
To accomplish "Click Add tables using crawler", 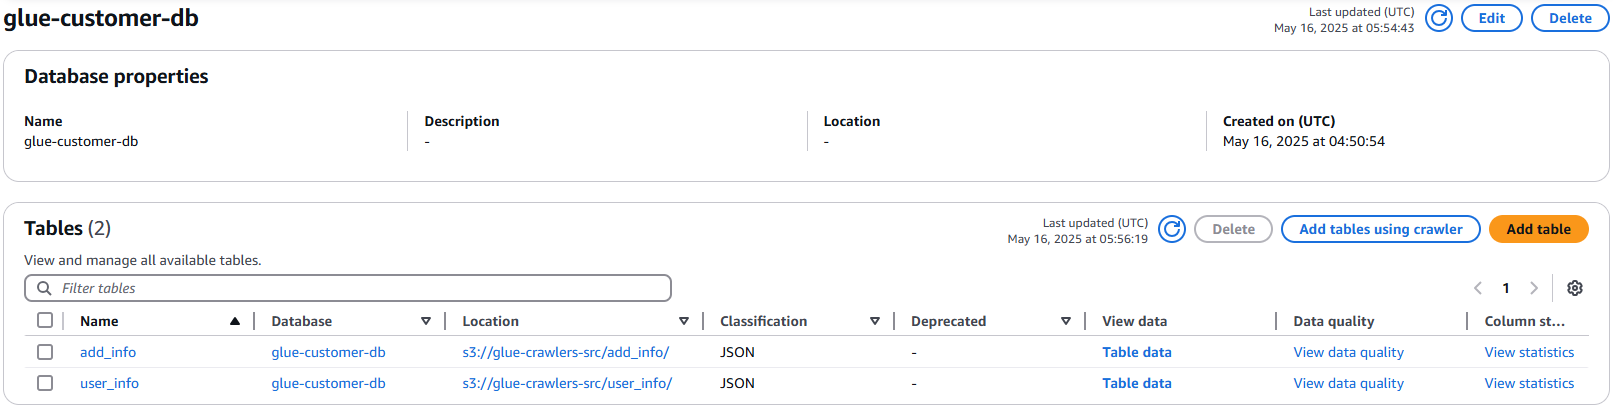I will pos(1381,229).
